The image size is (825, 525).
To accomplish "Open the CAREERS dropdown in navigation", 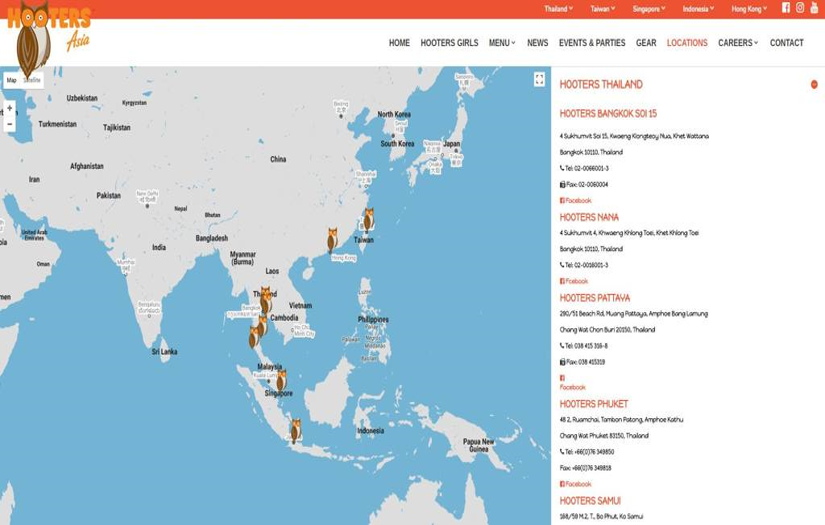I will tap(738, 43).
